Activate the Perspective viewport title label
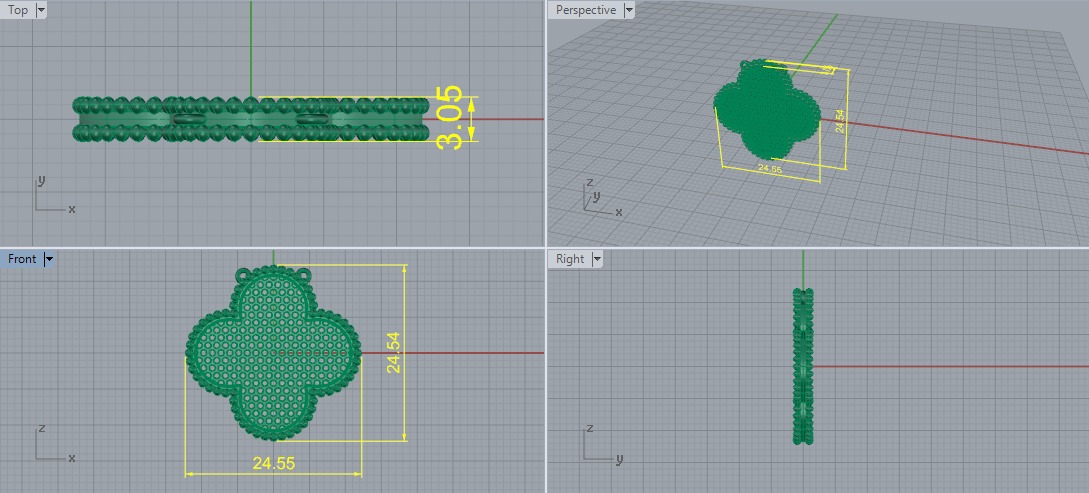This screenshot has height=493, width=1089. [x=585, y=10]
